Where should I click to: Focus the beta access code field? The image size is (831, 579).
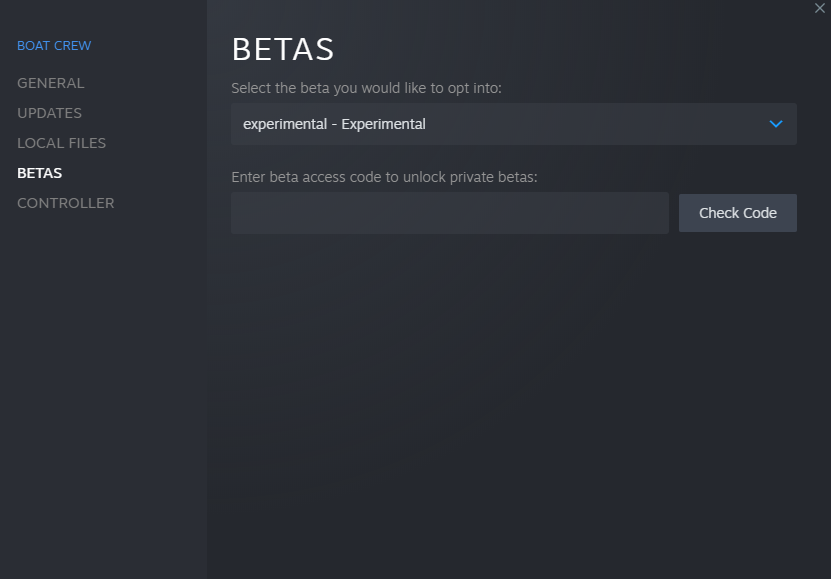point(449,213)
